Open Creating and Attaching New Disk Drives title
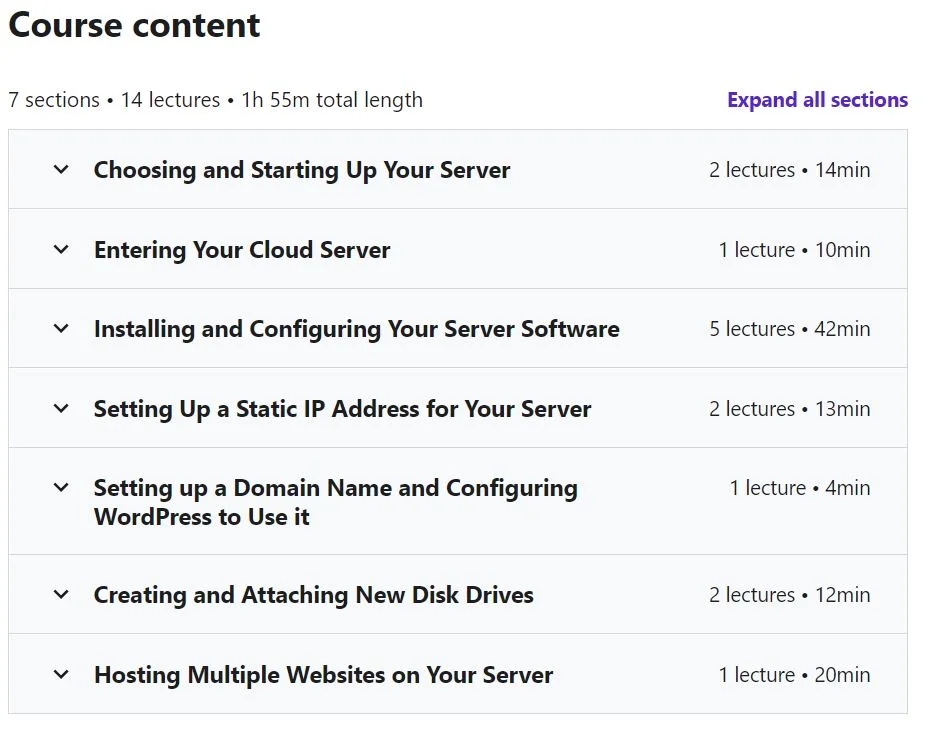Screen dimensions: 926x737 [314, 595]
